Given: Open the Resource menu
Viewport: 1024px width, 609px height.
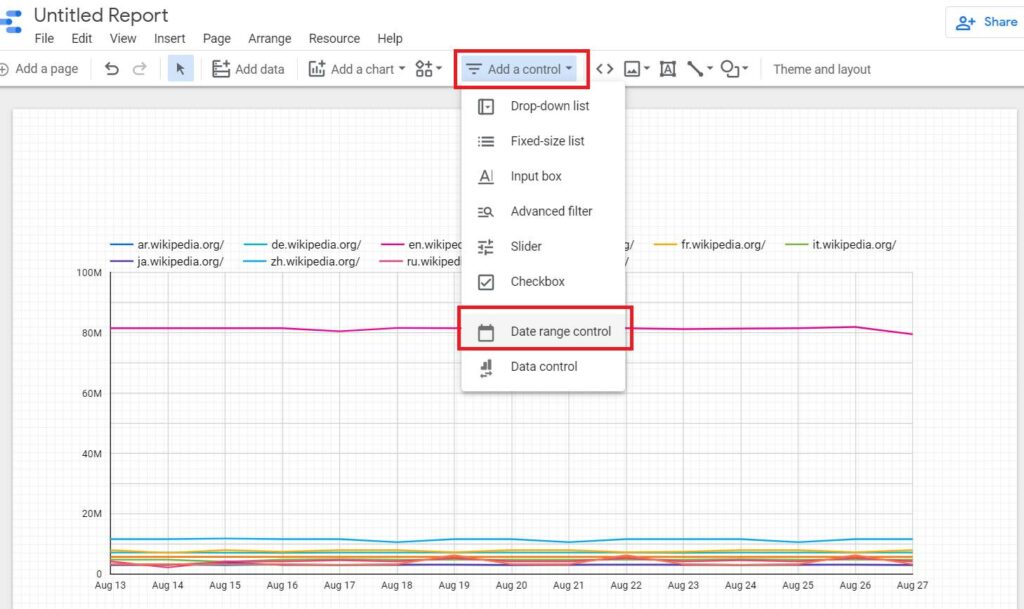Looking at the screenshot, I should [334, 39].
